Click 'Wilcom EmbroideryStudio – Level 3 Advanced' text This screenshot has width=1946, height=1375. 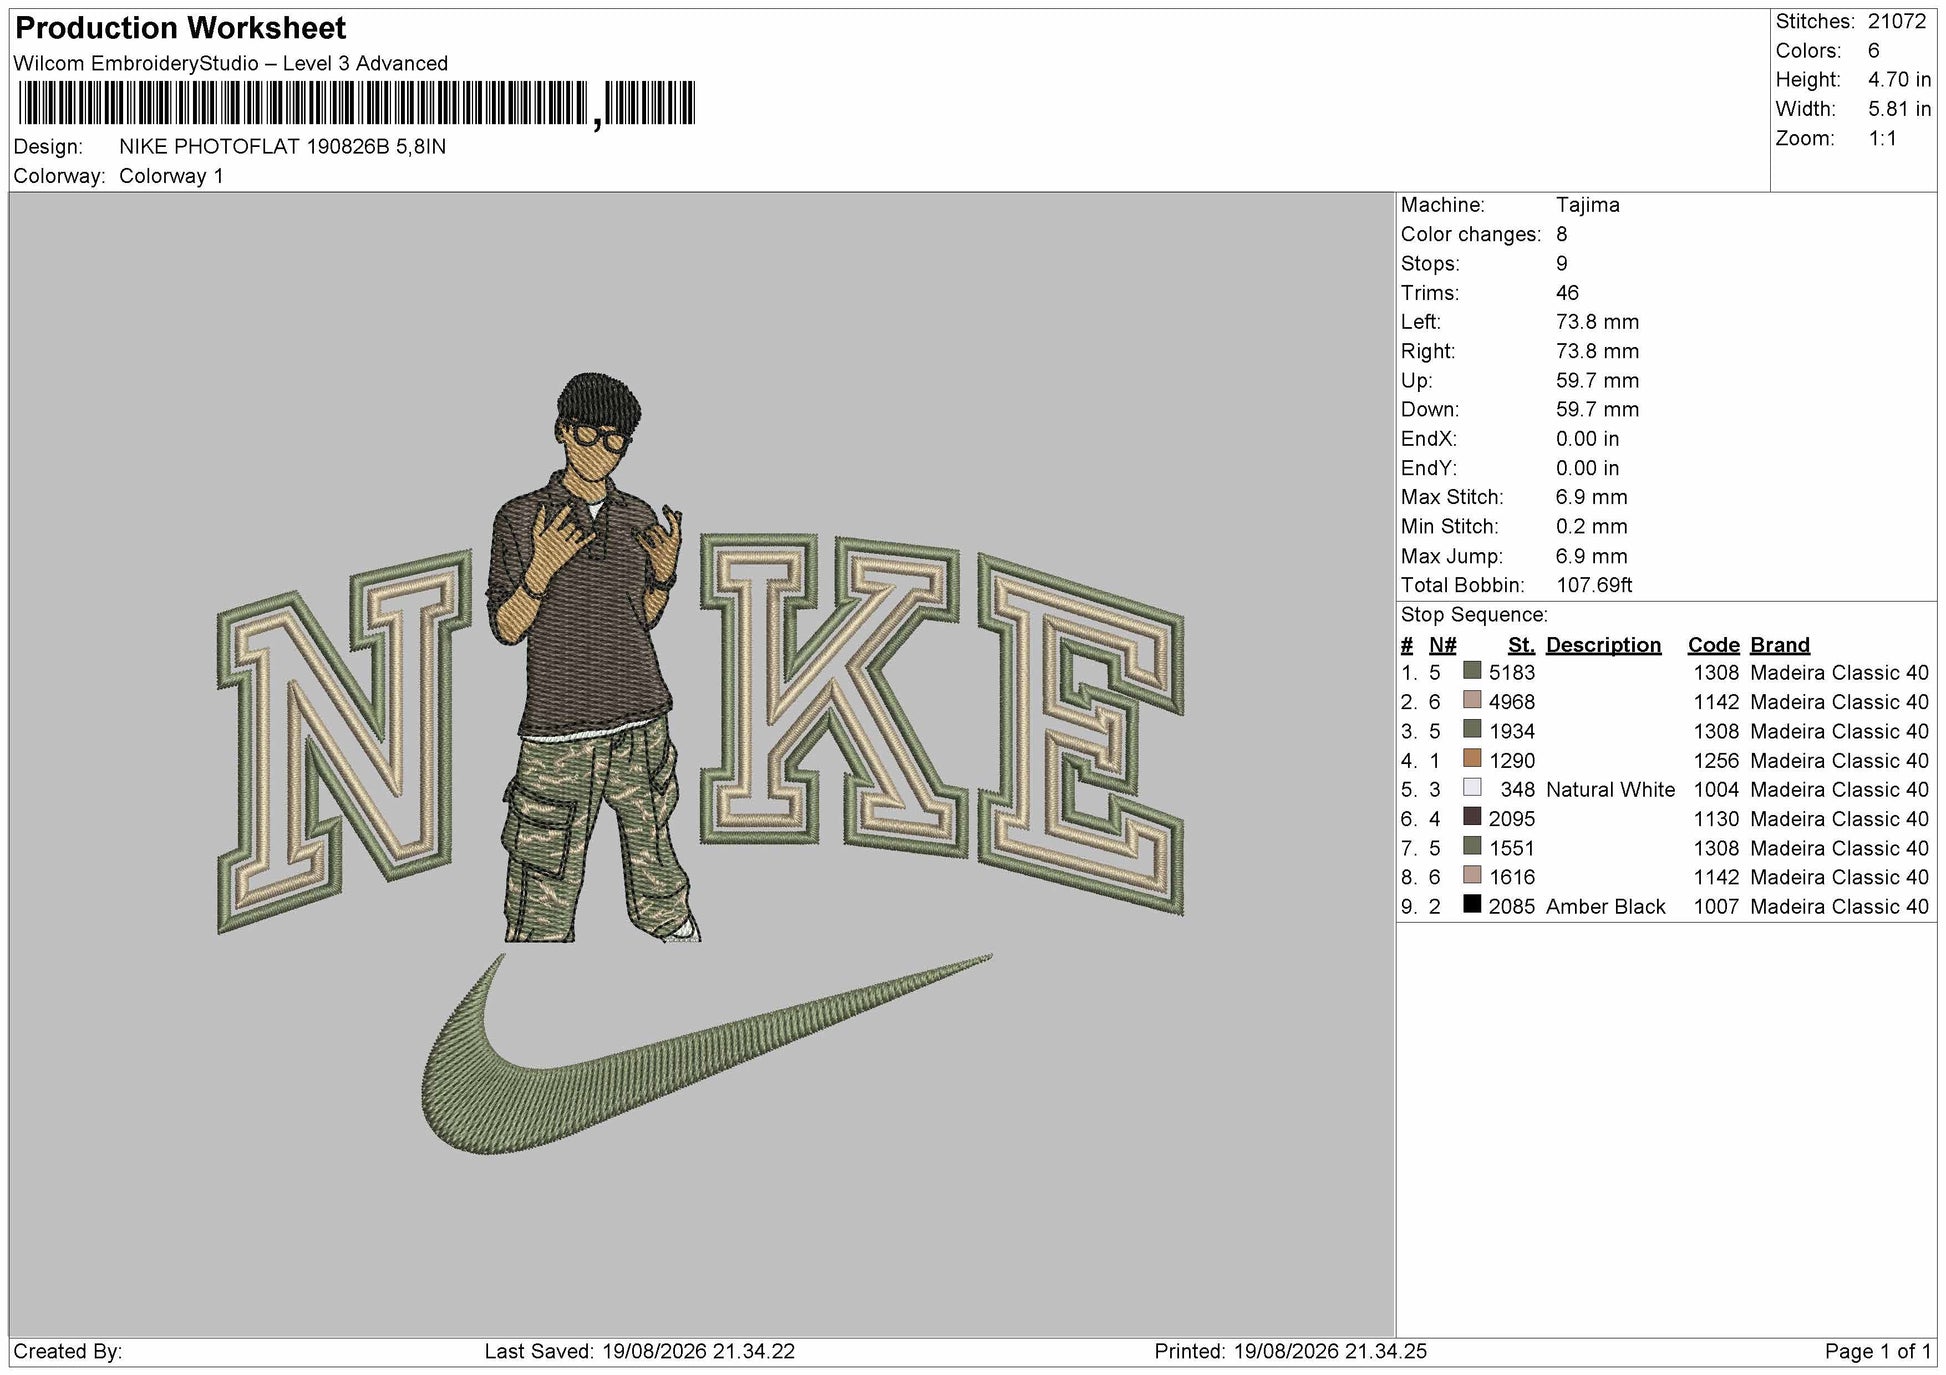coord(231,63)
